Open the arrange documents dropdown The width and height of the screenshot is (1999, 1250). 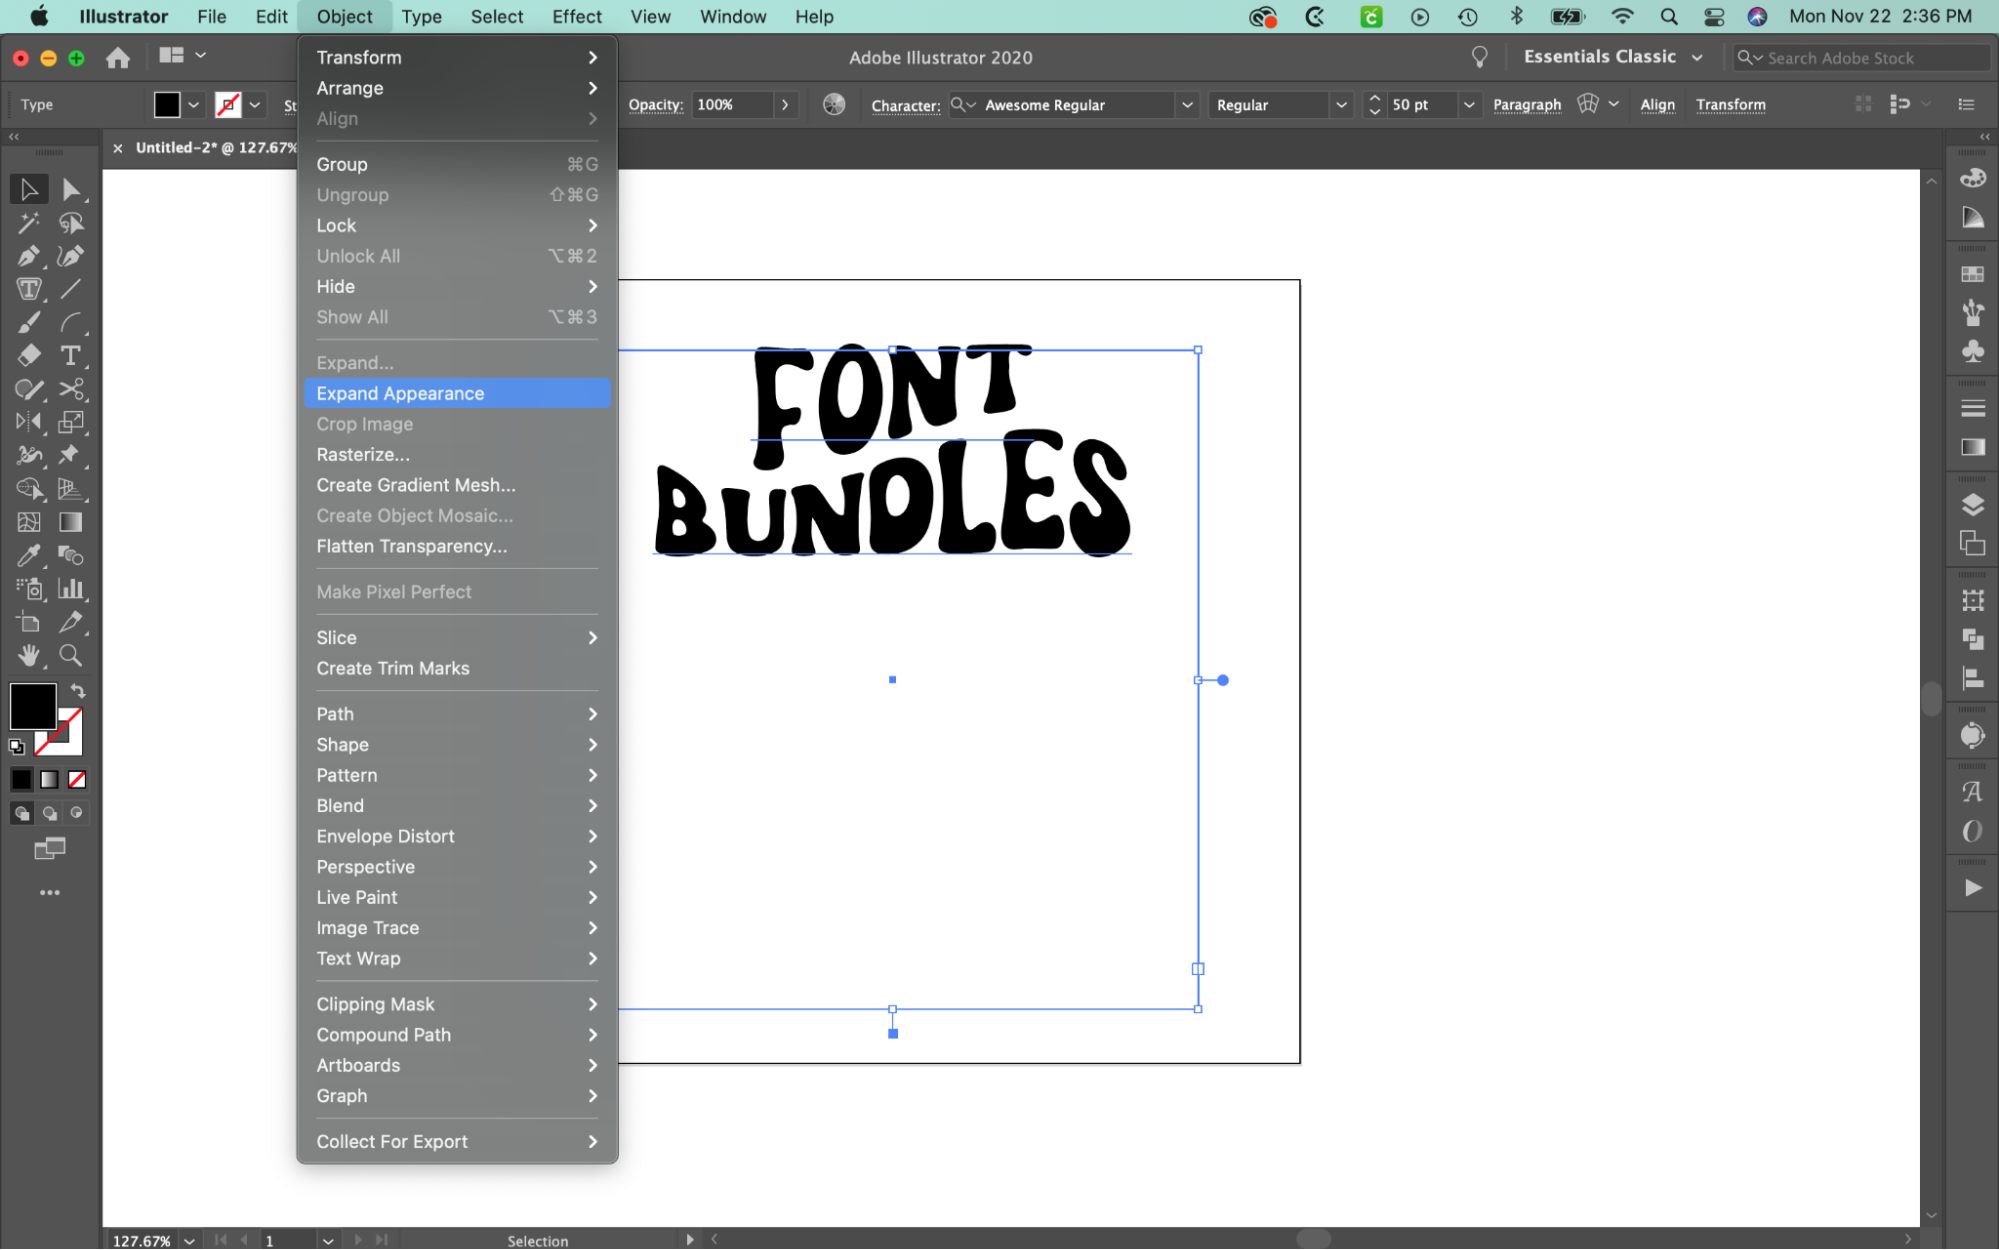coord(183,56)
